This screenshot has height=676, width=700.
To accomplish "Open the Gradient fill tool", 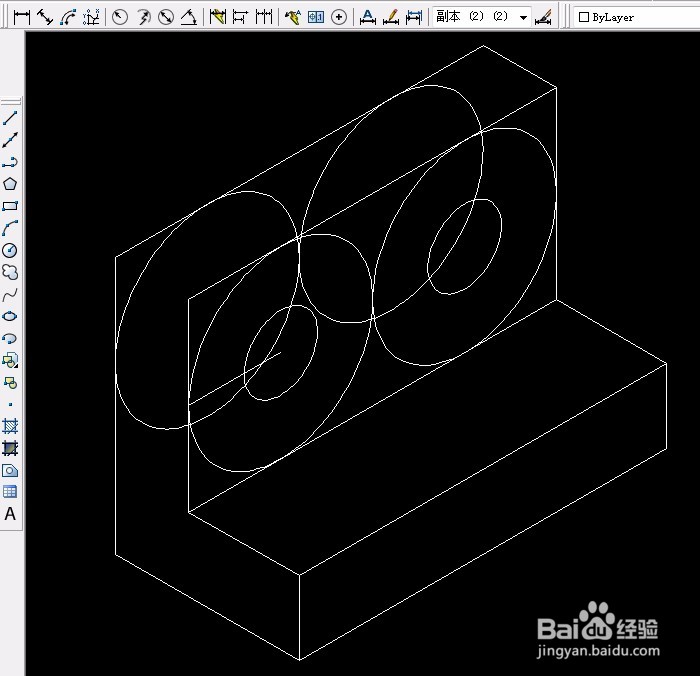I will pyautogui.click(x=10, y=448).
